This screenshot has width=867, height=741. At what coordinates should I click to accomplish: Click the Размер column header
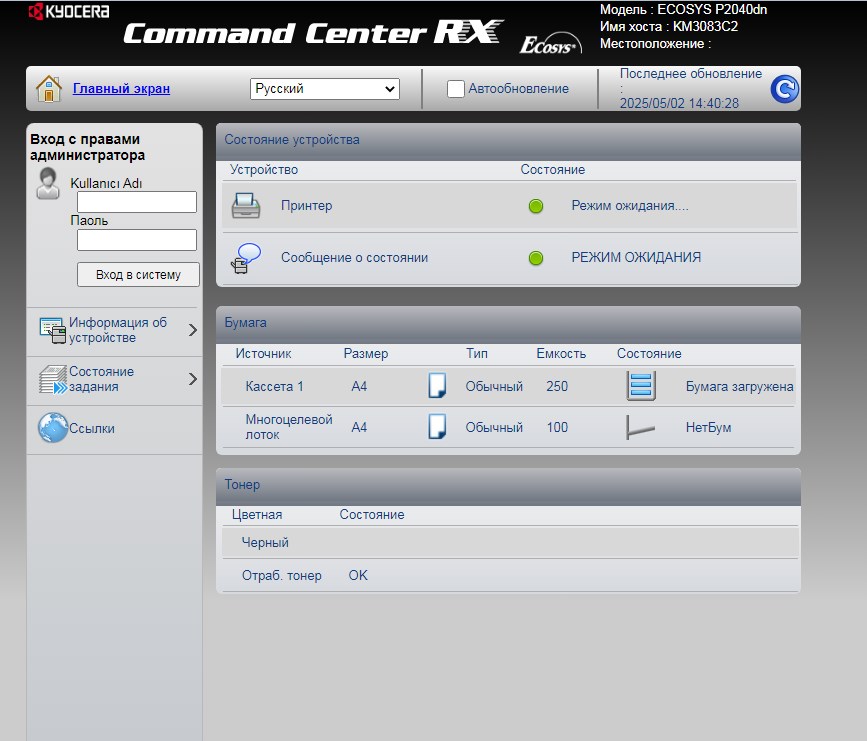365,354
